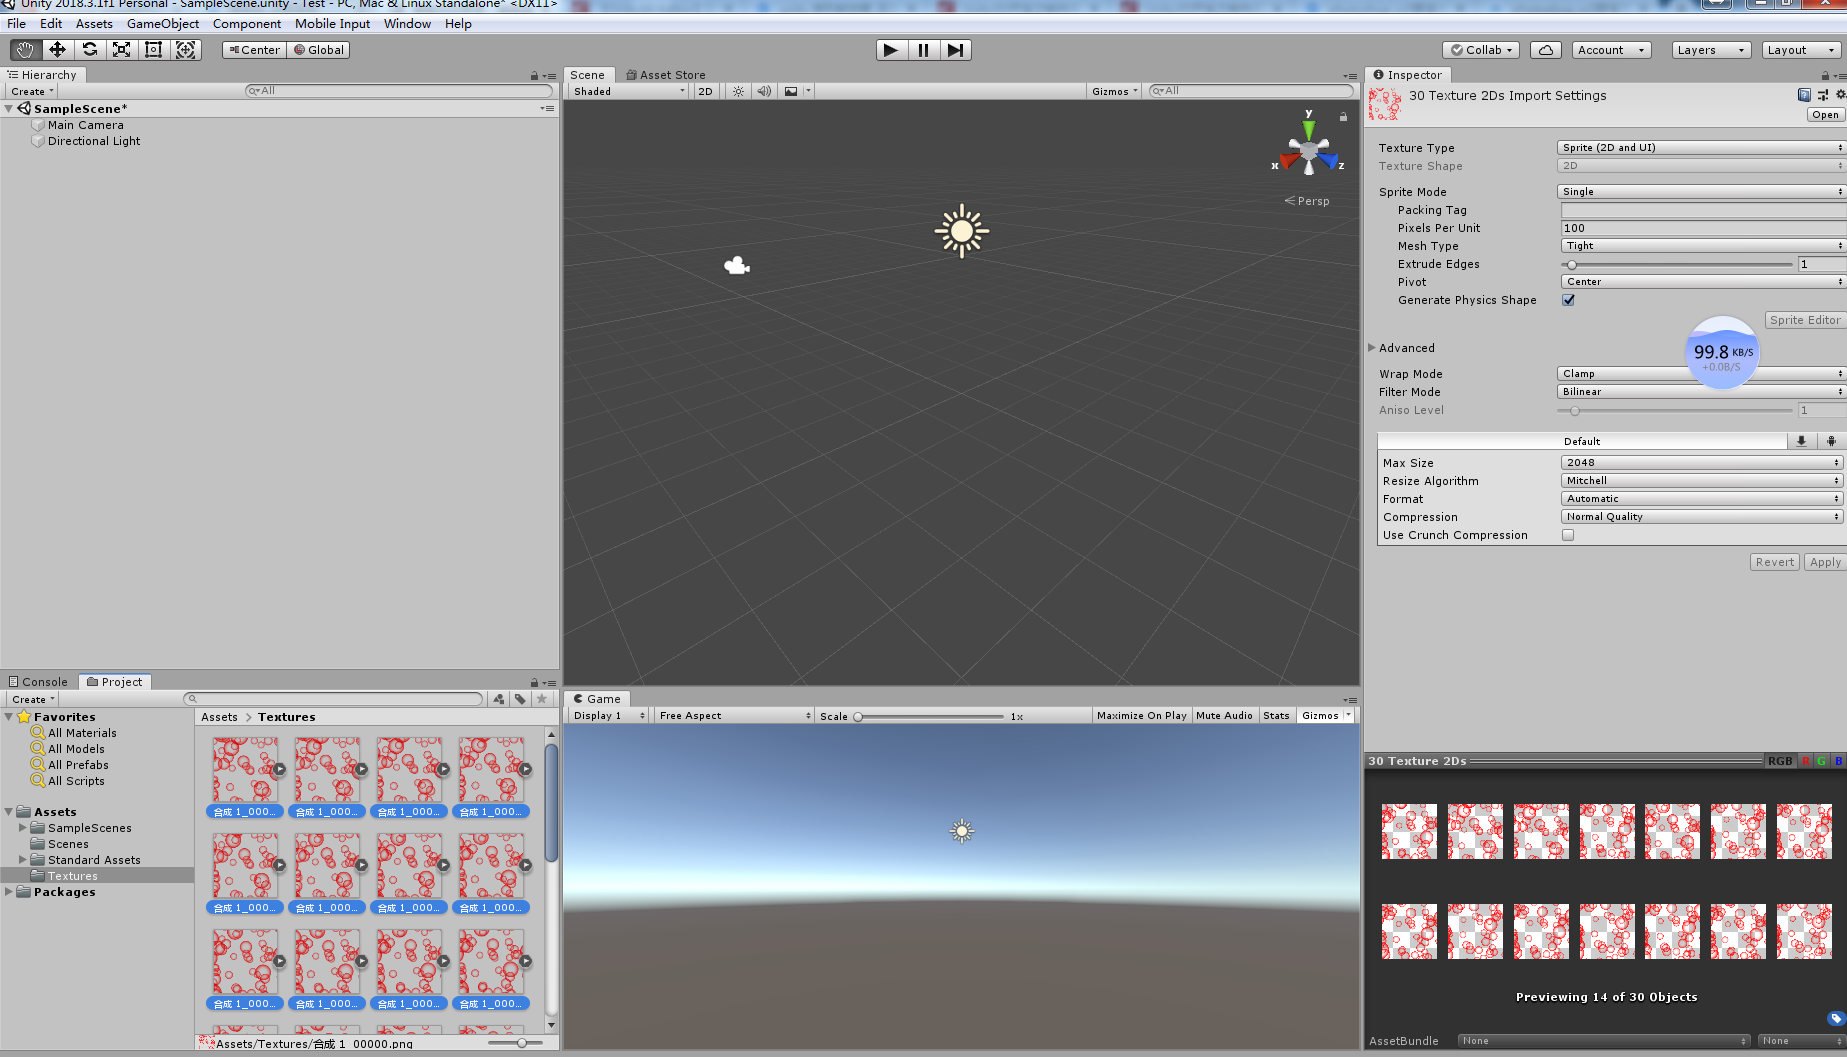Click PC standalone platform download icon
This screenshot has width=1847, height=1057.
(x=1801, y=441)
